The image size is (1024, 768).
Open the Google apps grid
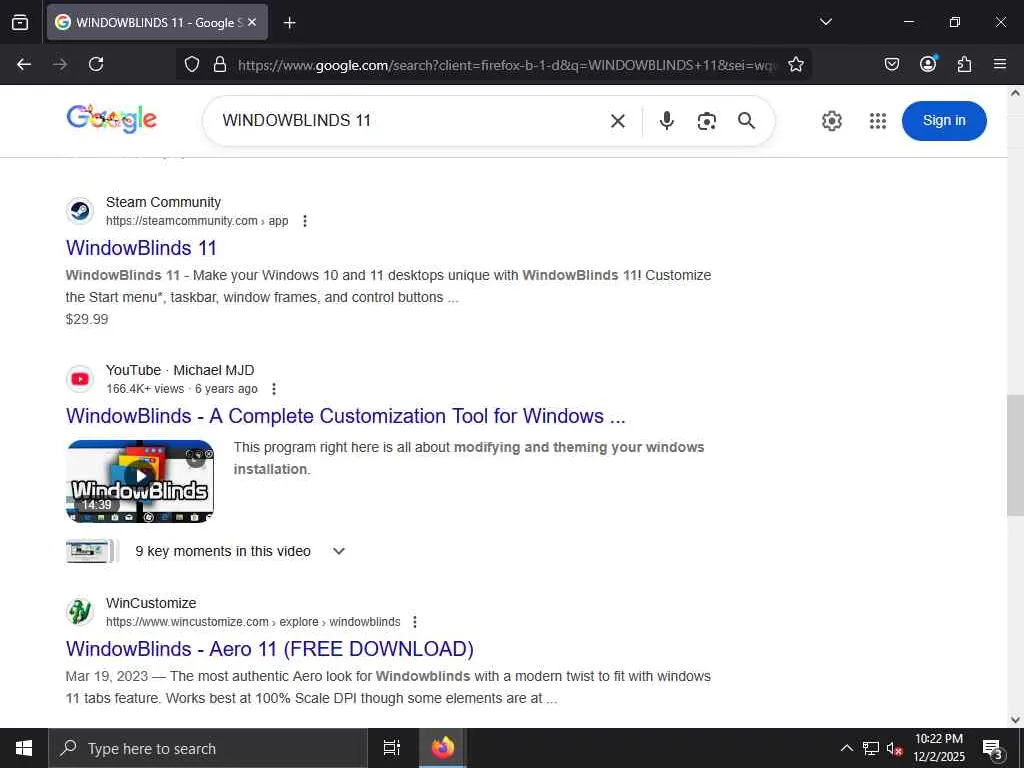878,121
